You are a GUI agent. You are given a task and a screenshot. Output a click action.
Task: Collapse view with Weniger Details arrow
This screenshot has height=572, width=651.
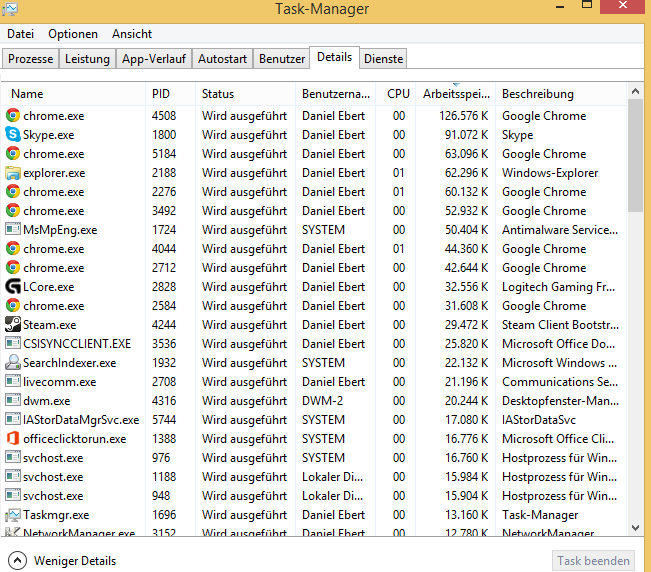(17, 561)
